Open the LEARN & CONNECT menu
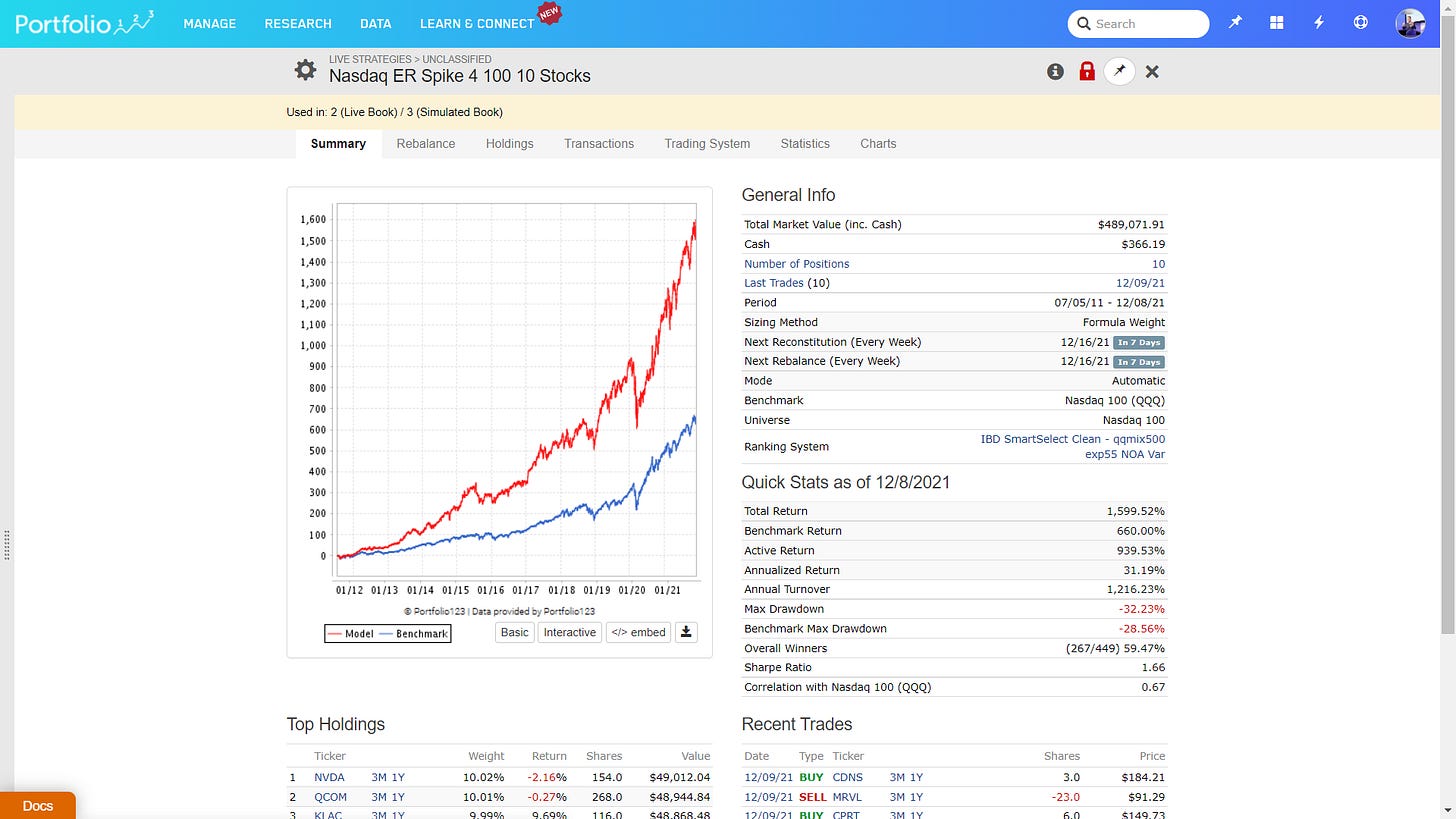The width and height of the screenshot is (1456, 819). [x=477, y=23]
